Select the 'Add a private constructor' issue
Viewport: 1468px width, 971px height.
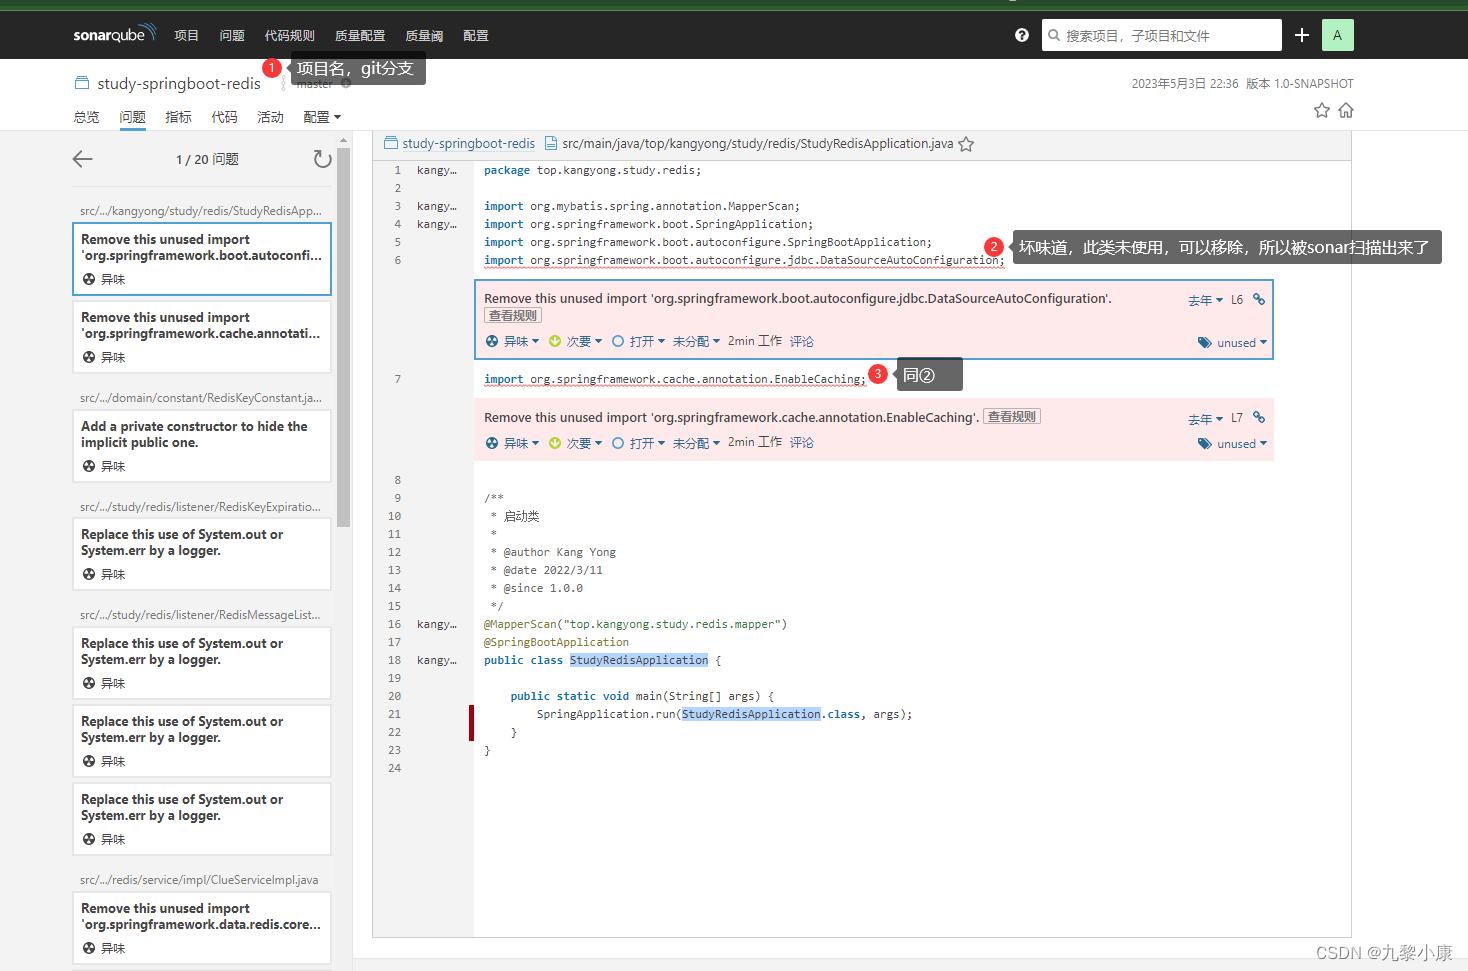(x=202, y=446)
